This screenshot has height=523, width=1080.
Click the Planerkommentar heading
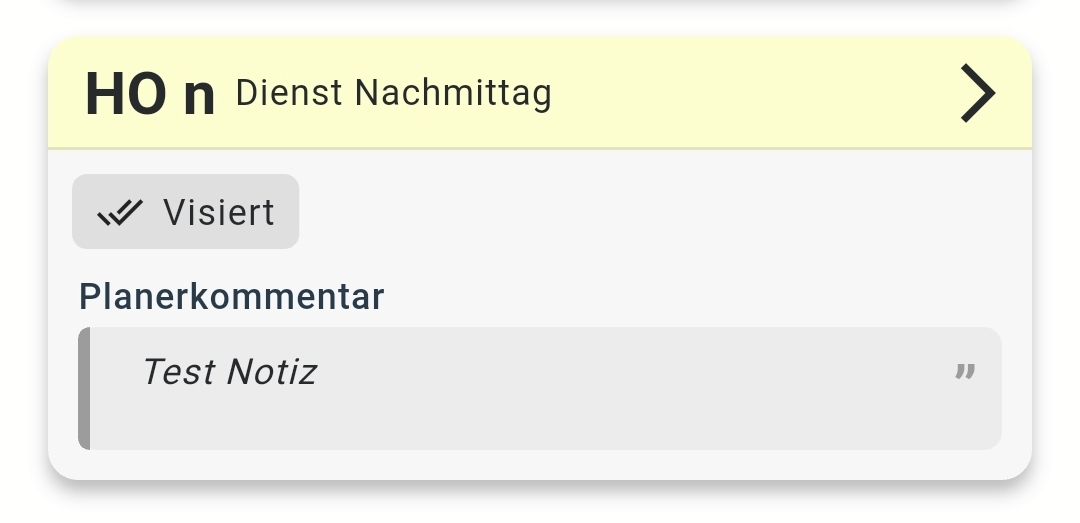click(231, 297)
